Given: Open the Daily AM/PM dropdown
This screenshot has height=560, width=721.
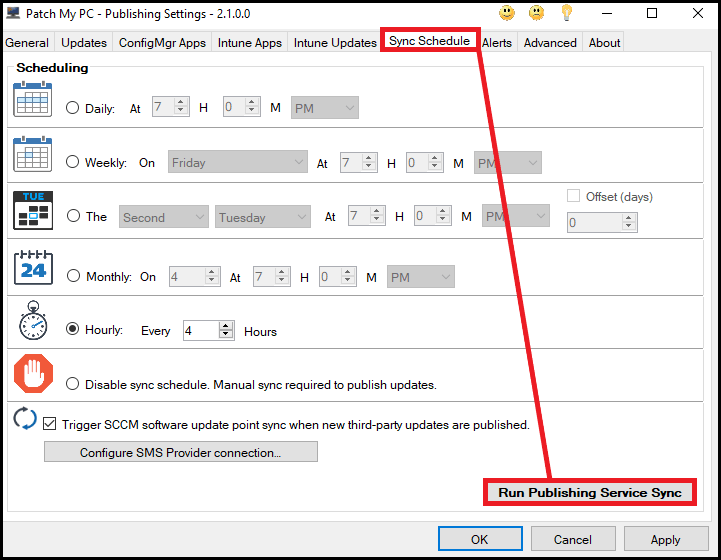Looking at the screenshot, I should tap(325, 108).
